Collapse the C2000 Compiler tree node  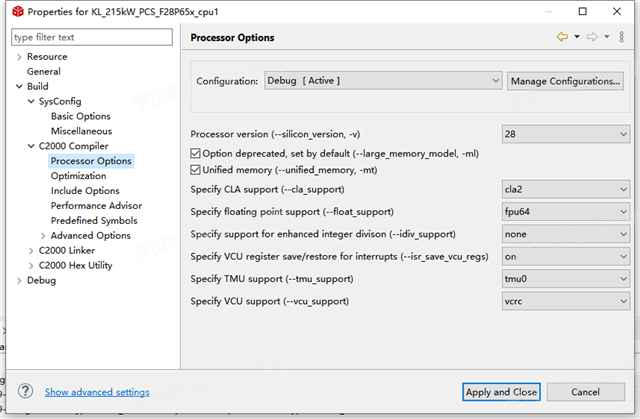(x=31, y=146)
